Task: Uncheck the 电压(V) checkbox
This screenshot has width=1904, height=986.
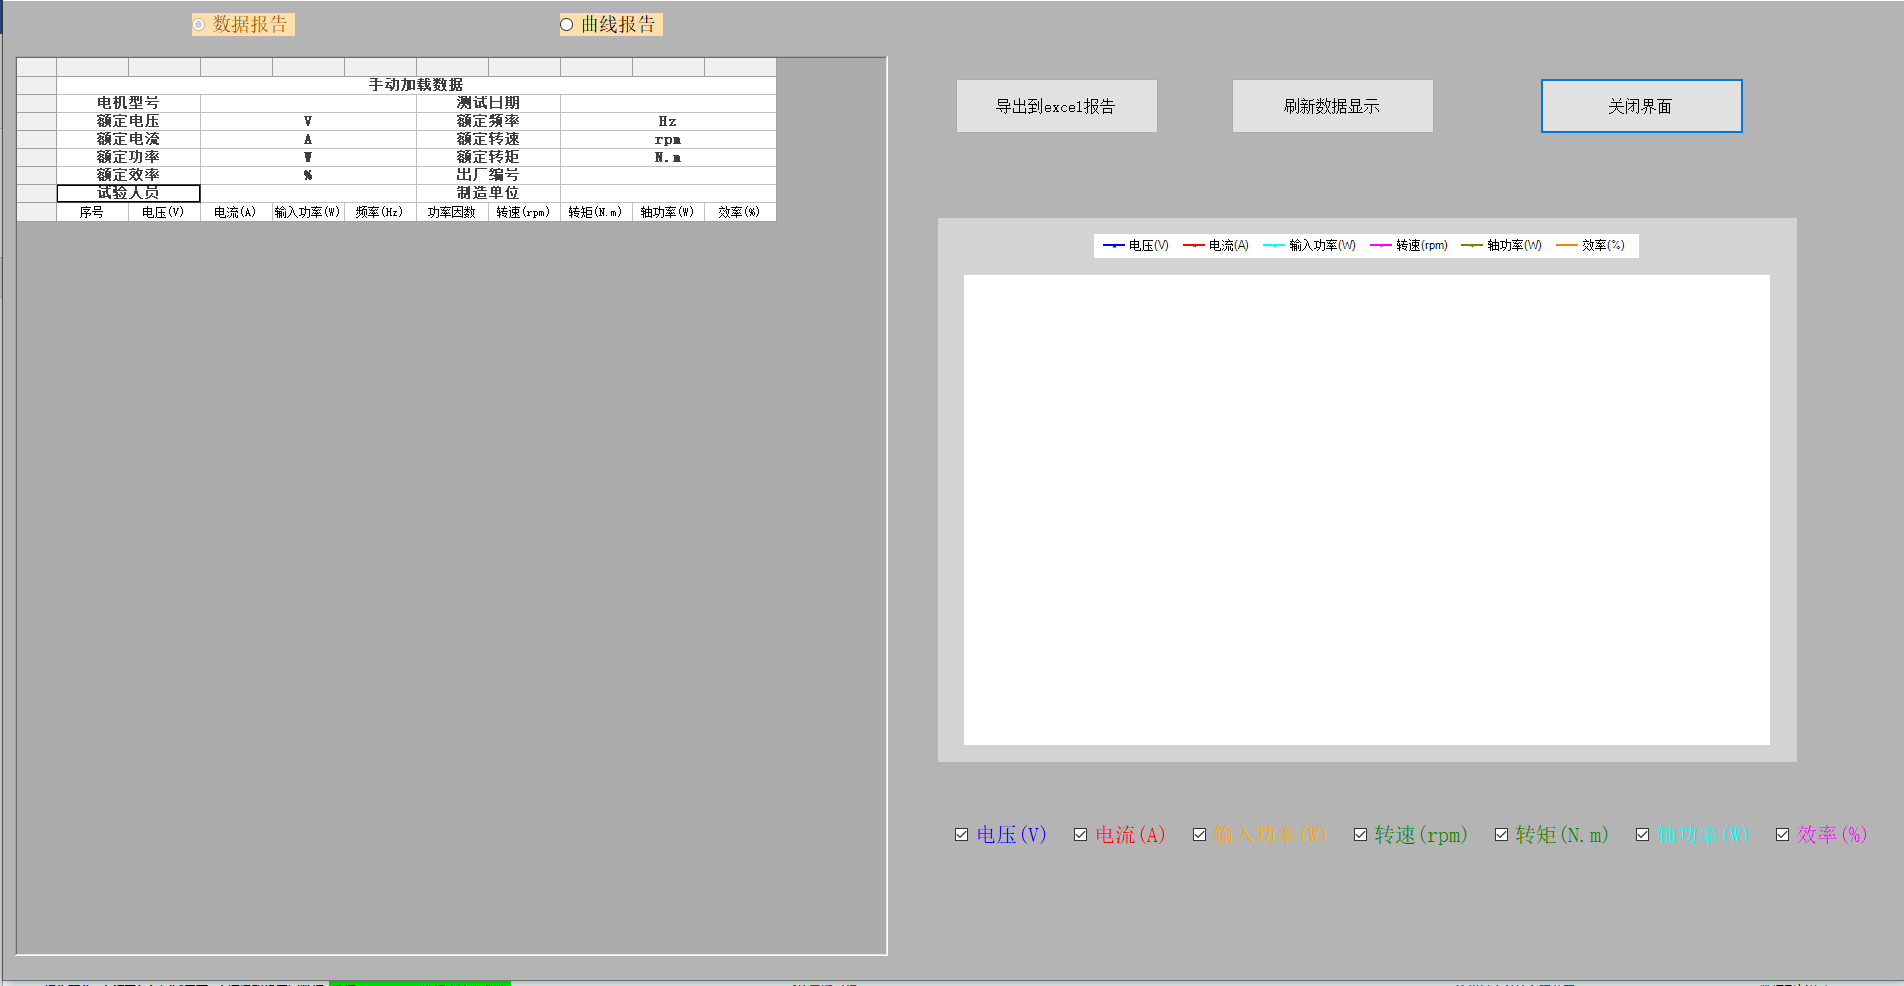Action: [x=961, y=833]
